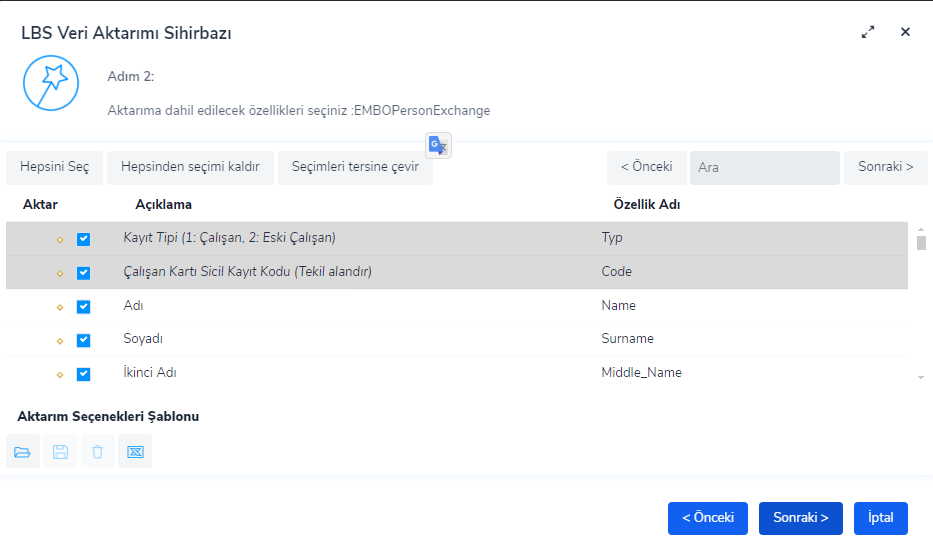Click the expand window arrows icon

pos(868,32)
